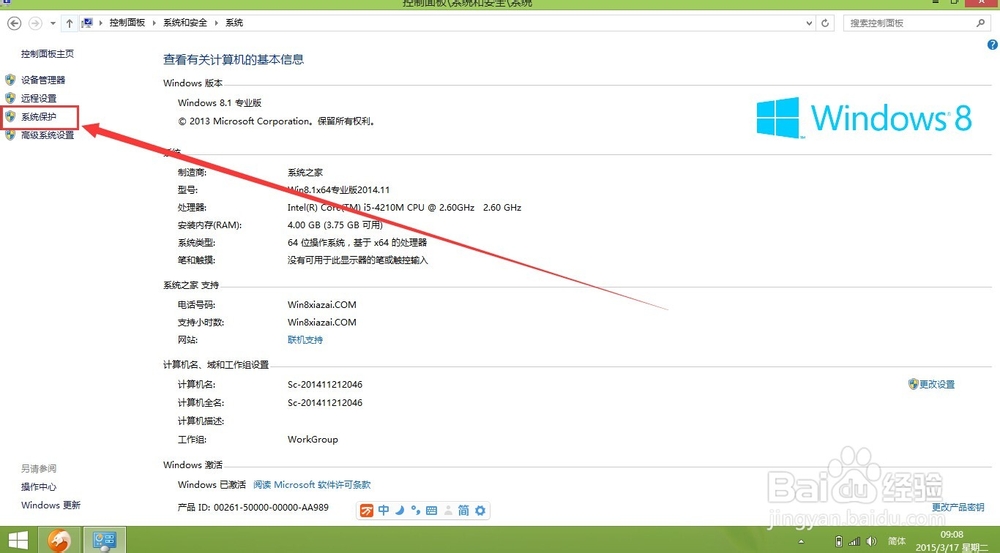The image size is (1000, 553).
Task: Open 系统保护 from the sidebar
Action: click(x=38, y=117)
